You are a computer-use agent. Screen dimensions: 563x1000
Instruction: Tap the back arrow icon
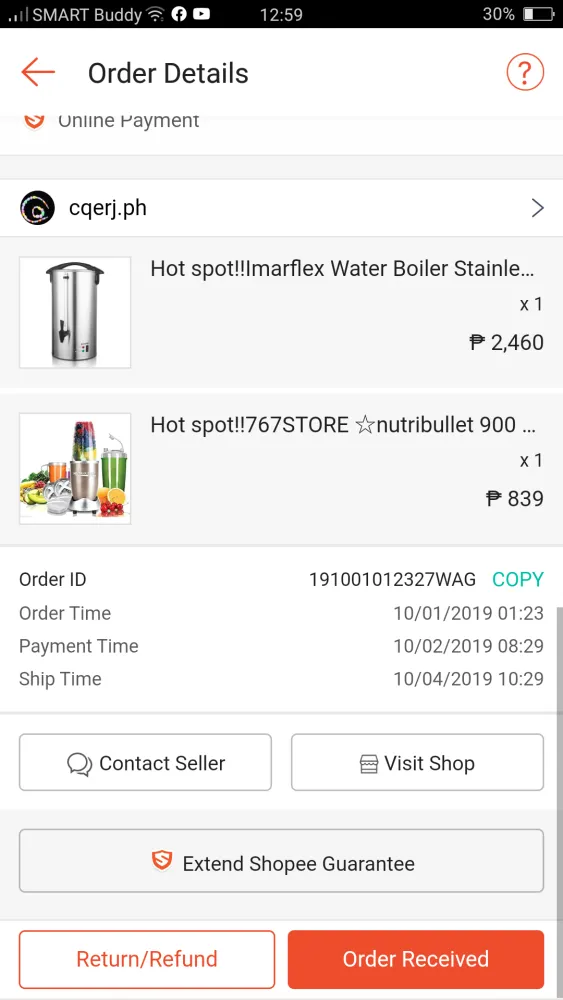tap(38, 72)
